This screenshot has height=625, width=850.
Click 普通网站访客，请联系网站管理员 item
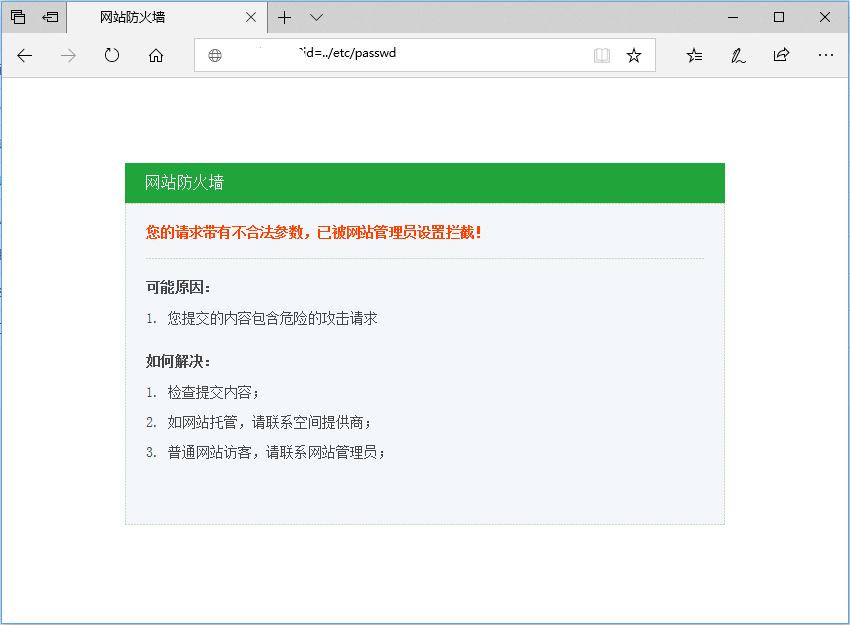coord(276,452)
